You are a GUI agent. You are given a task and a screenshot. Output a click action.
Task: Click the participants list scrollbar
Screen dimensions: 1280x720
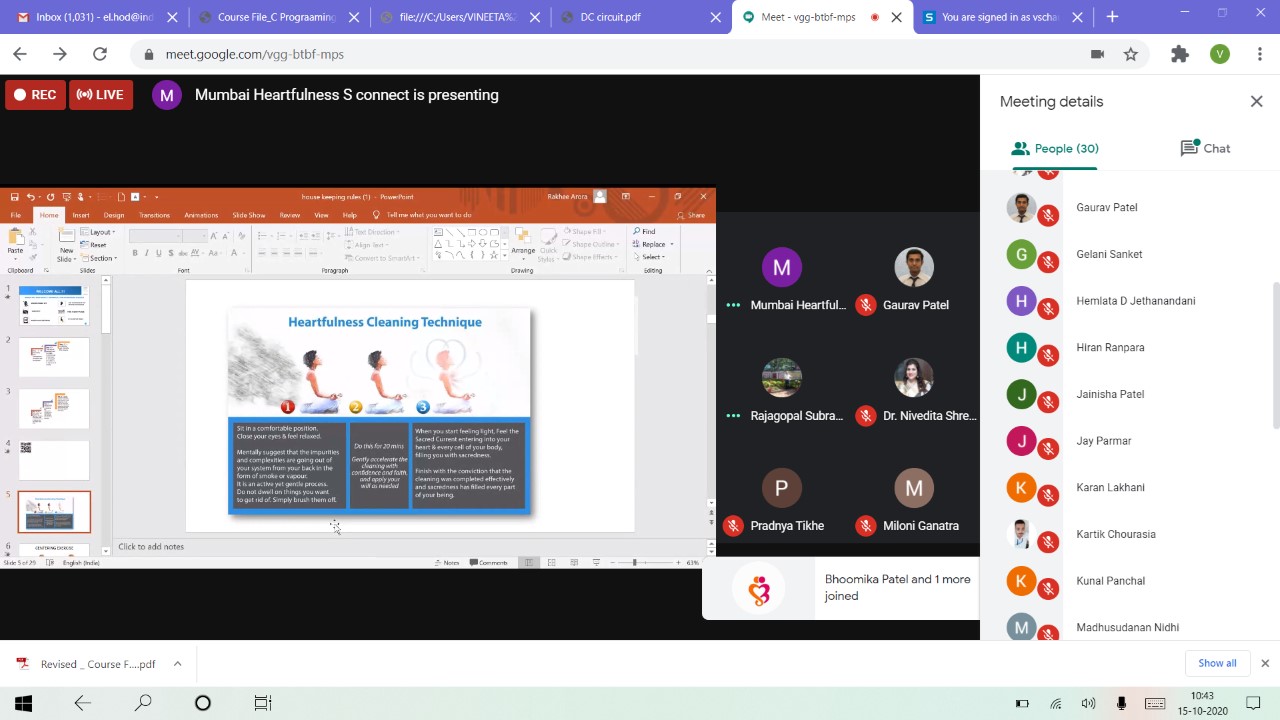pyautogui.click(x=1274, y=300)
